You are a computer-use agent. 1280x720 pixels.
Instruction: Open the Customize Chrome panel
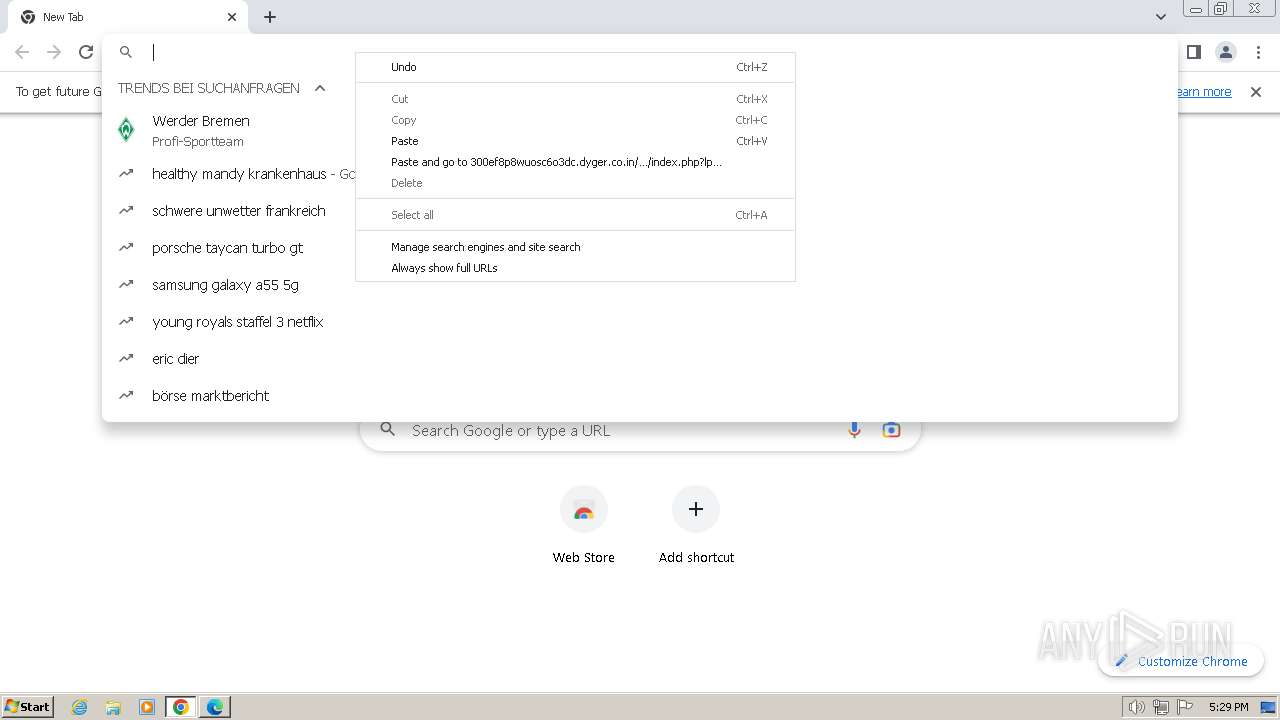[1181, 661]
